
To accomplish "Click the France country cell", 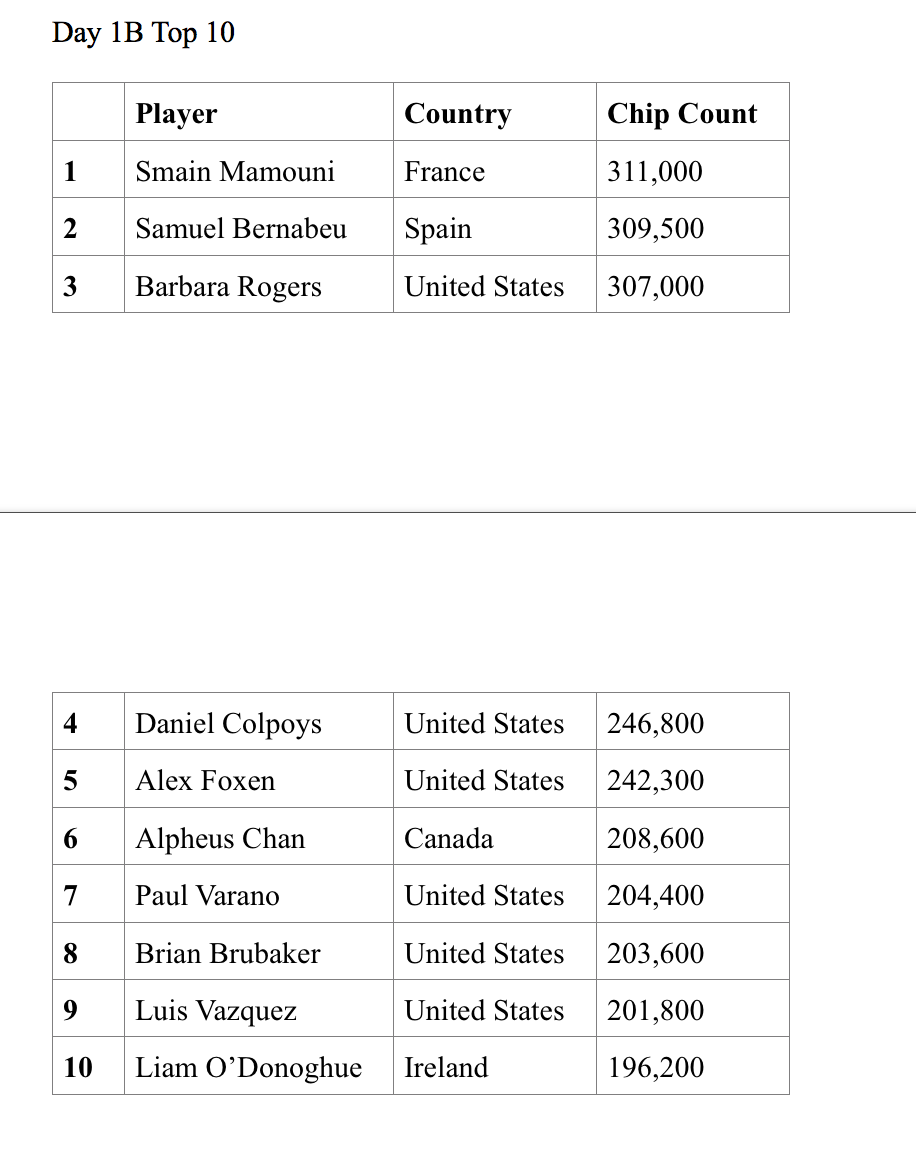I will click(x=494, y=169).
